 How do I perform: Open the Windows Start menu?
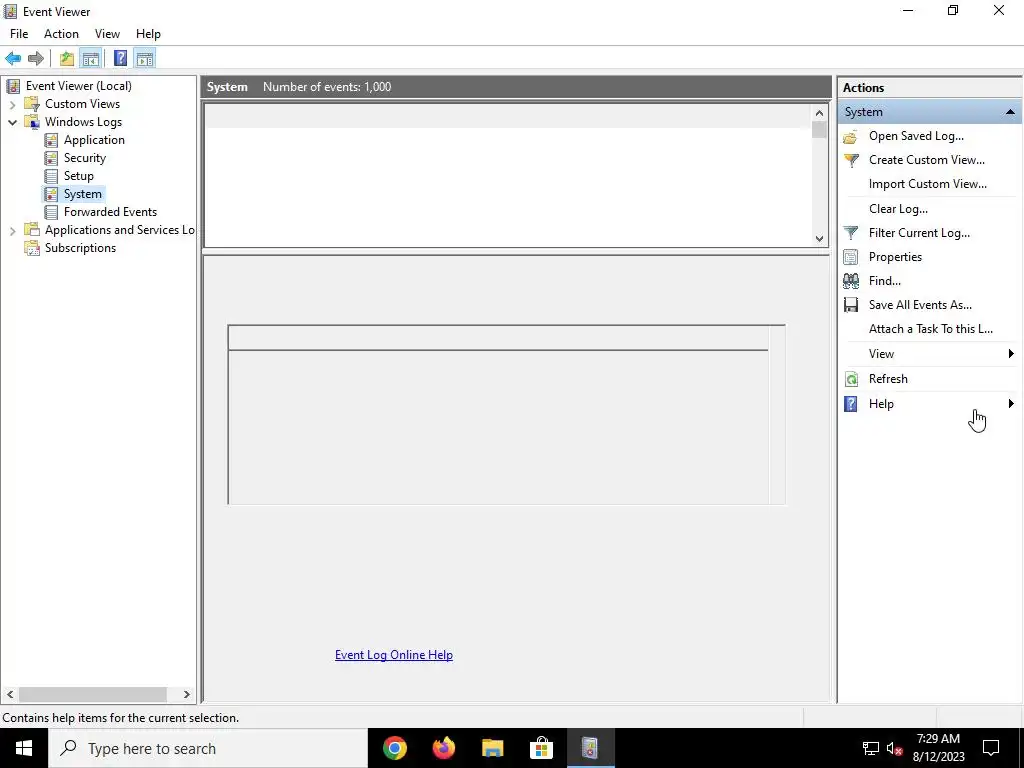click(24, 748)
